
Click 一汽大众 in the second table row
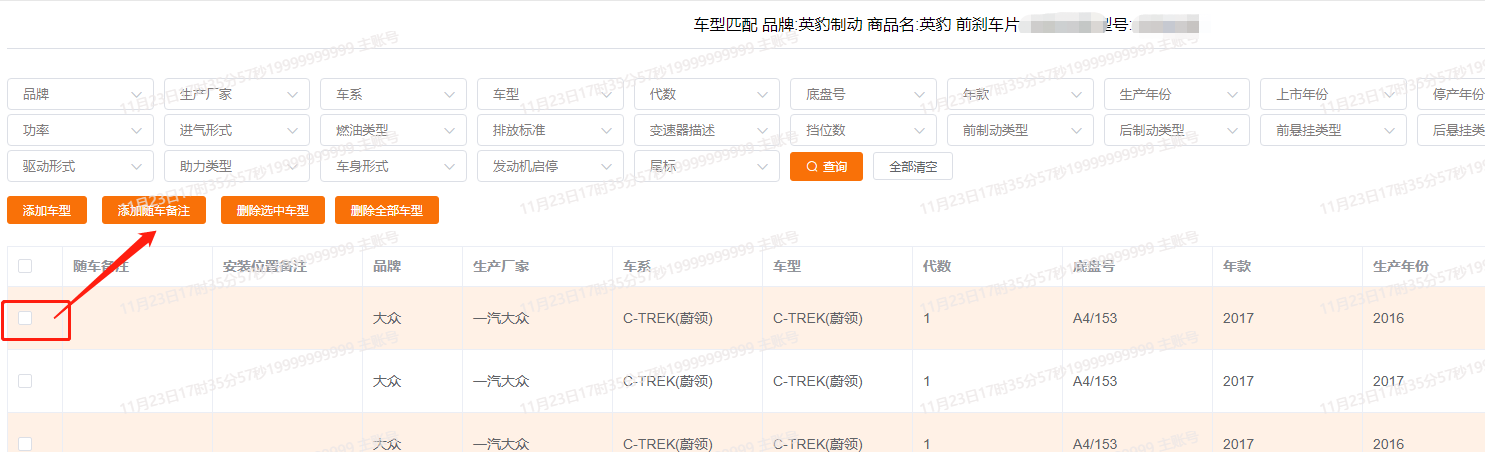pos(501,381)
